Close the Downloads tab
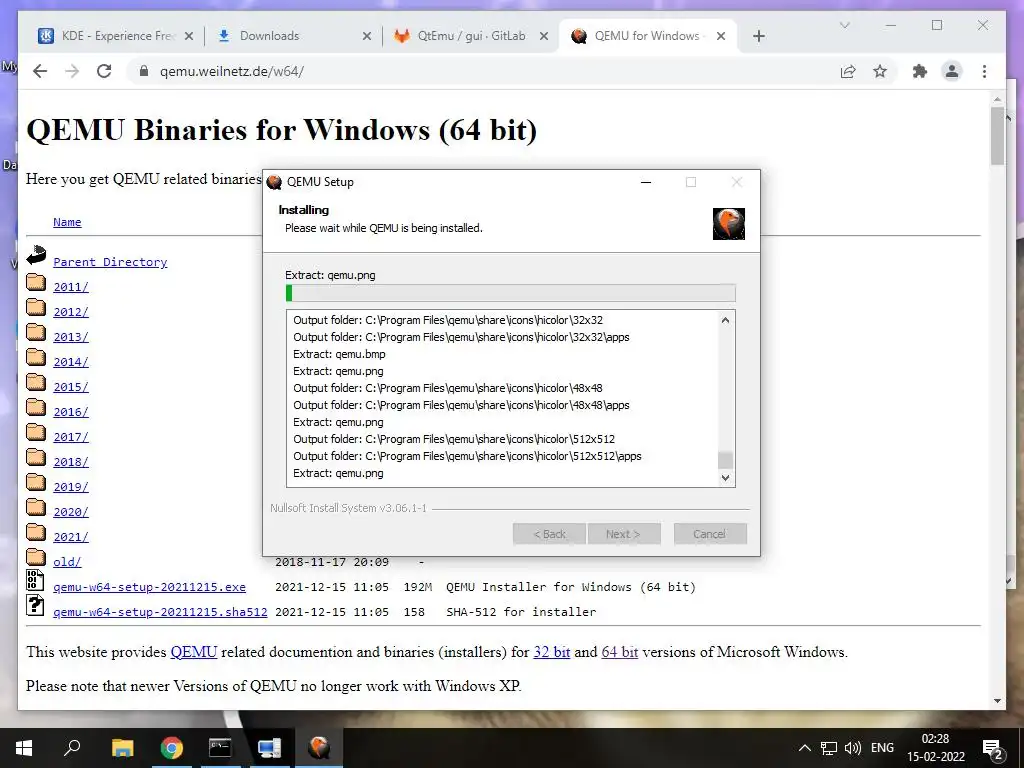1024x768 pixels. tap(367, 36)
